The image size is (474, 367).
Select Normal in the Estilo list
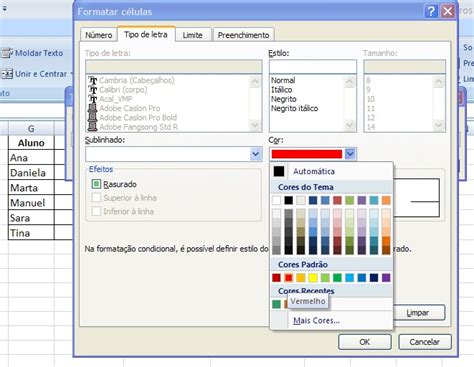click(283, 80)
